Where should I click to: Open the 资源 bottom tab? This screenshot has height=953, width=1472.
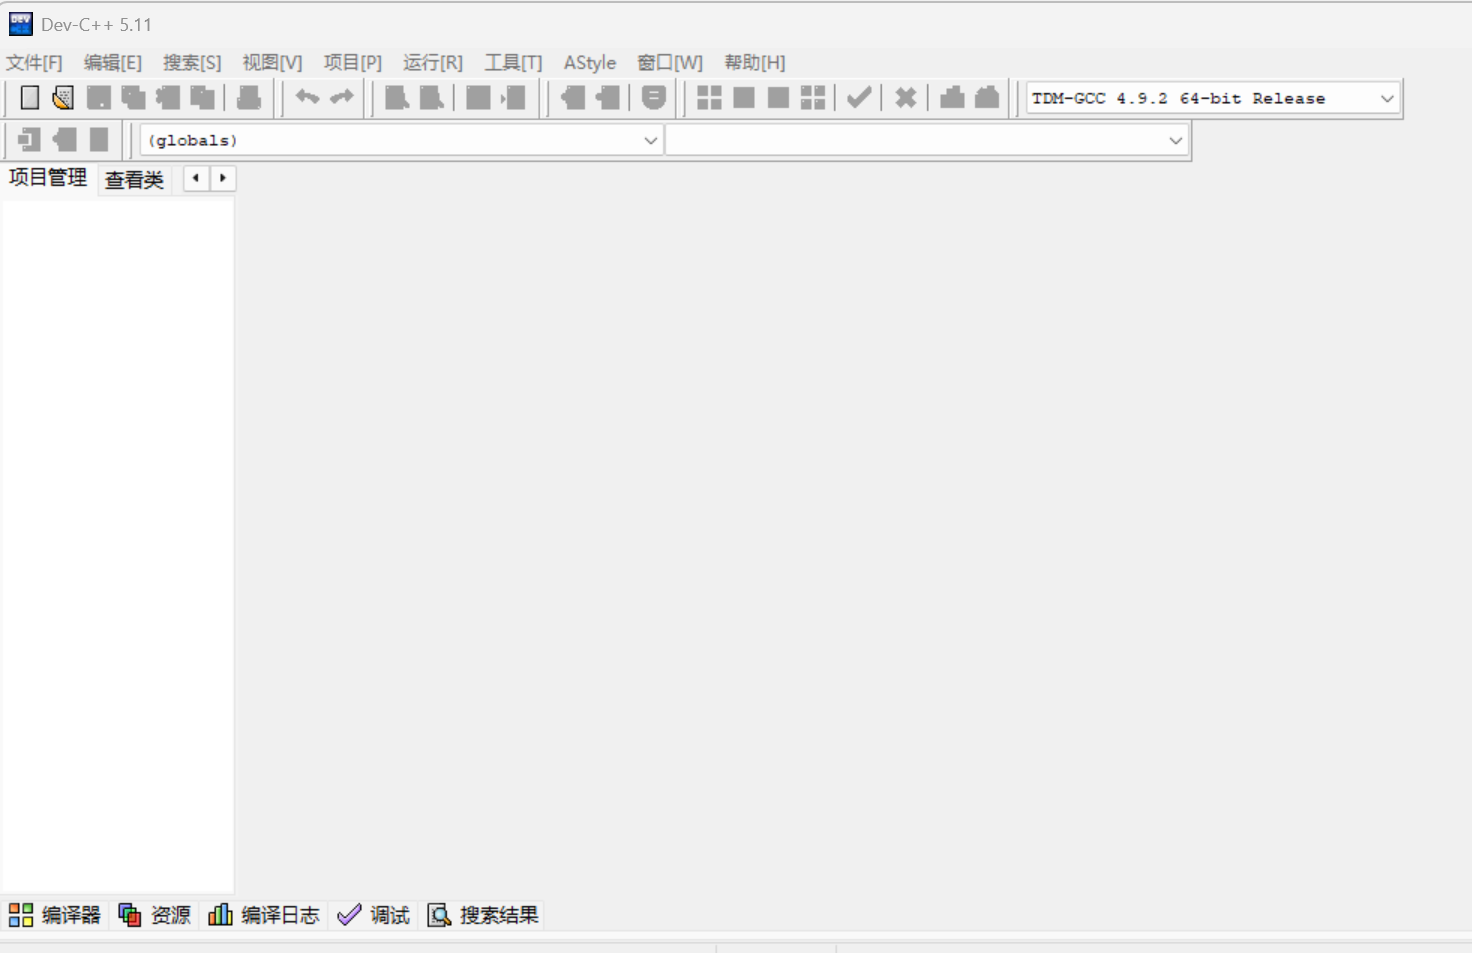point(155,915)
